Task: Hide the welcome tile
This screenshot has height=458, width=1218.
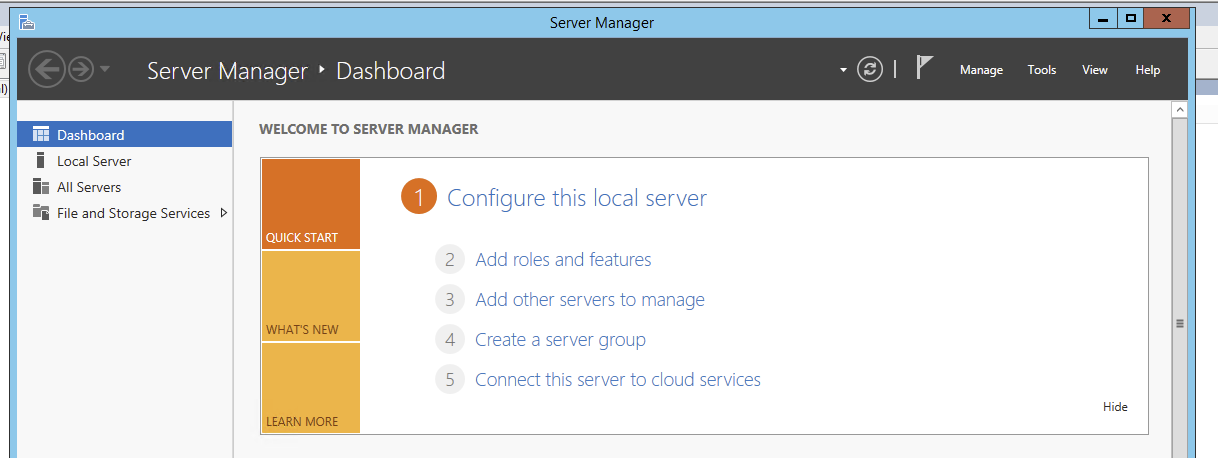Action: tap(1115, 407)
